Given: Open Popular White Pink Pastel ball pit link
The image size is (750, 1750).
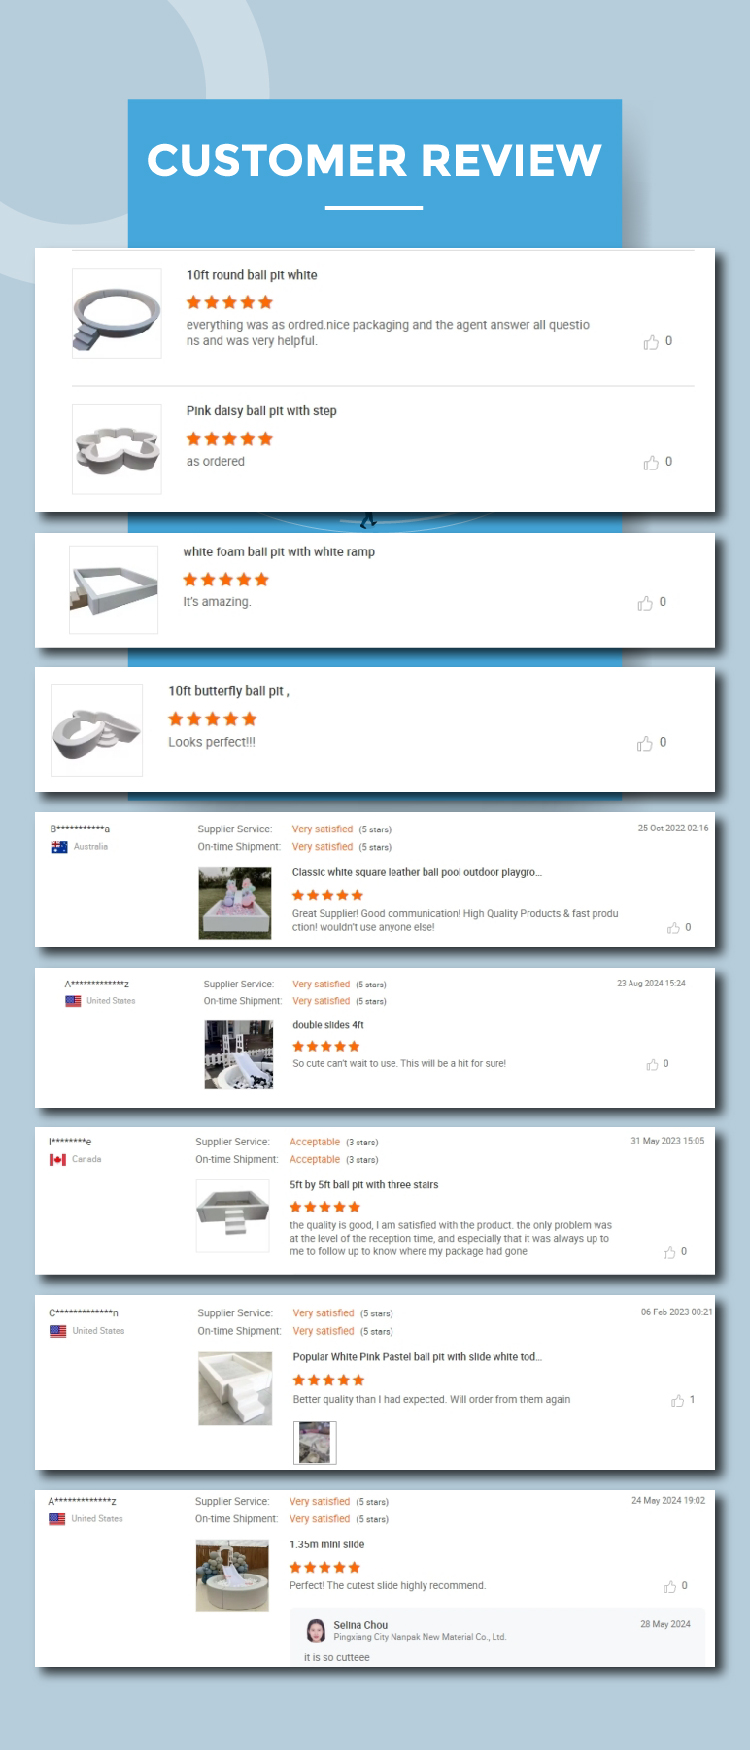Looking at the screenshot, I should (418, 1357).
